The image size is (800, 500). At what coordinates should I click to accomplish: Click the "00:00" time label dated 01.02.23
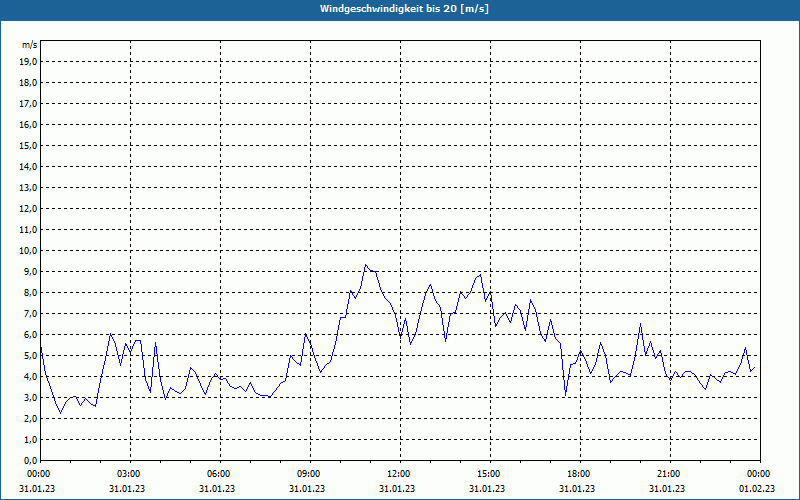coord(760,474)
